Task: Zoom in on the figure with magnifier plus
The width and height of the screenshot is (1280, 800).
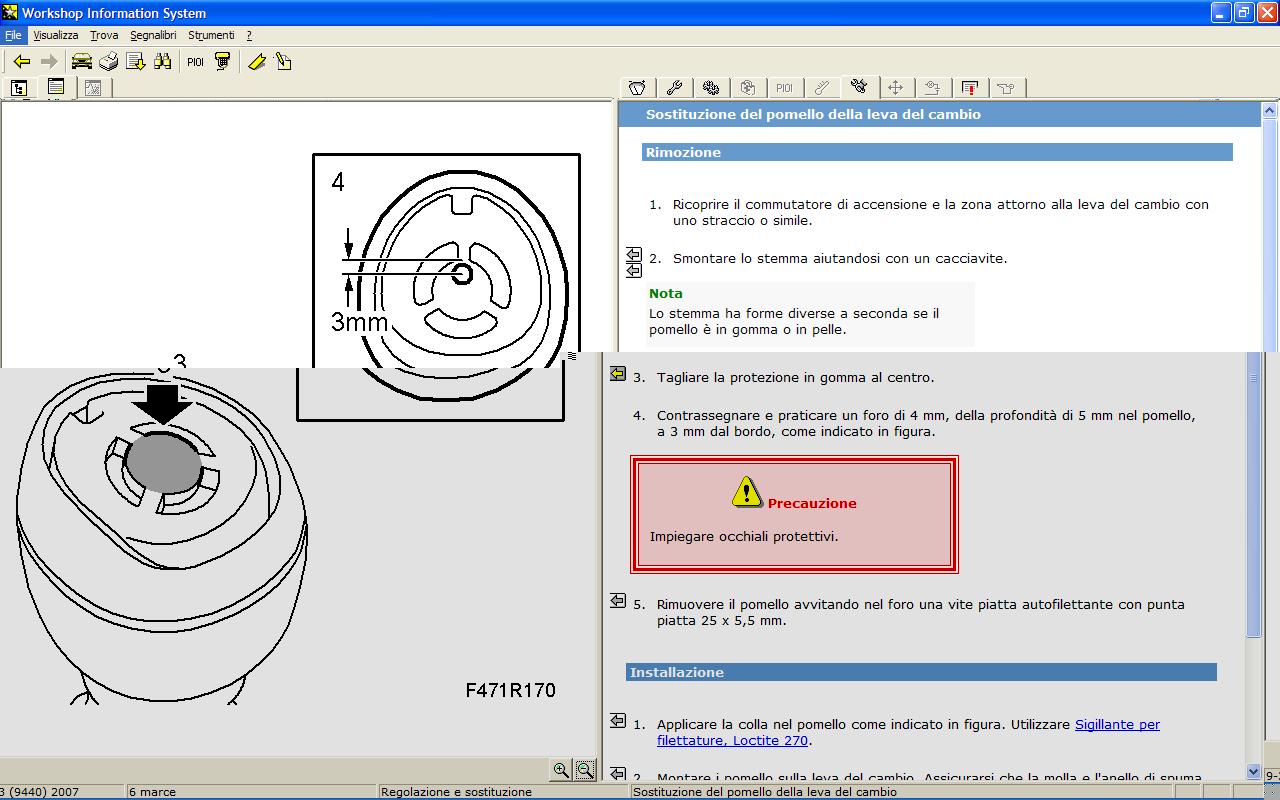Action: (561, 770)
